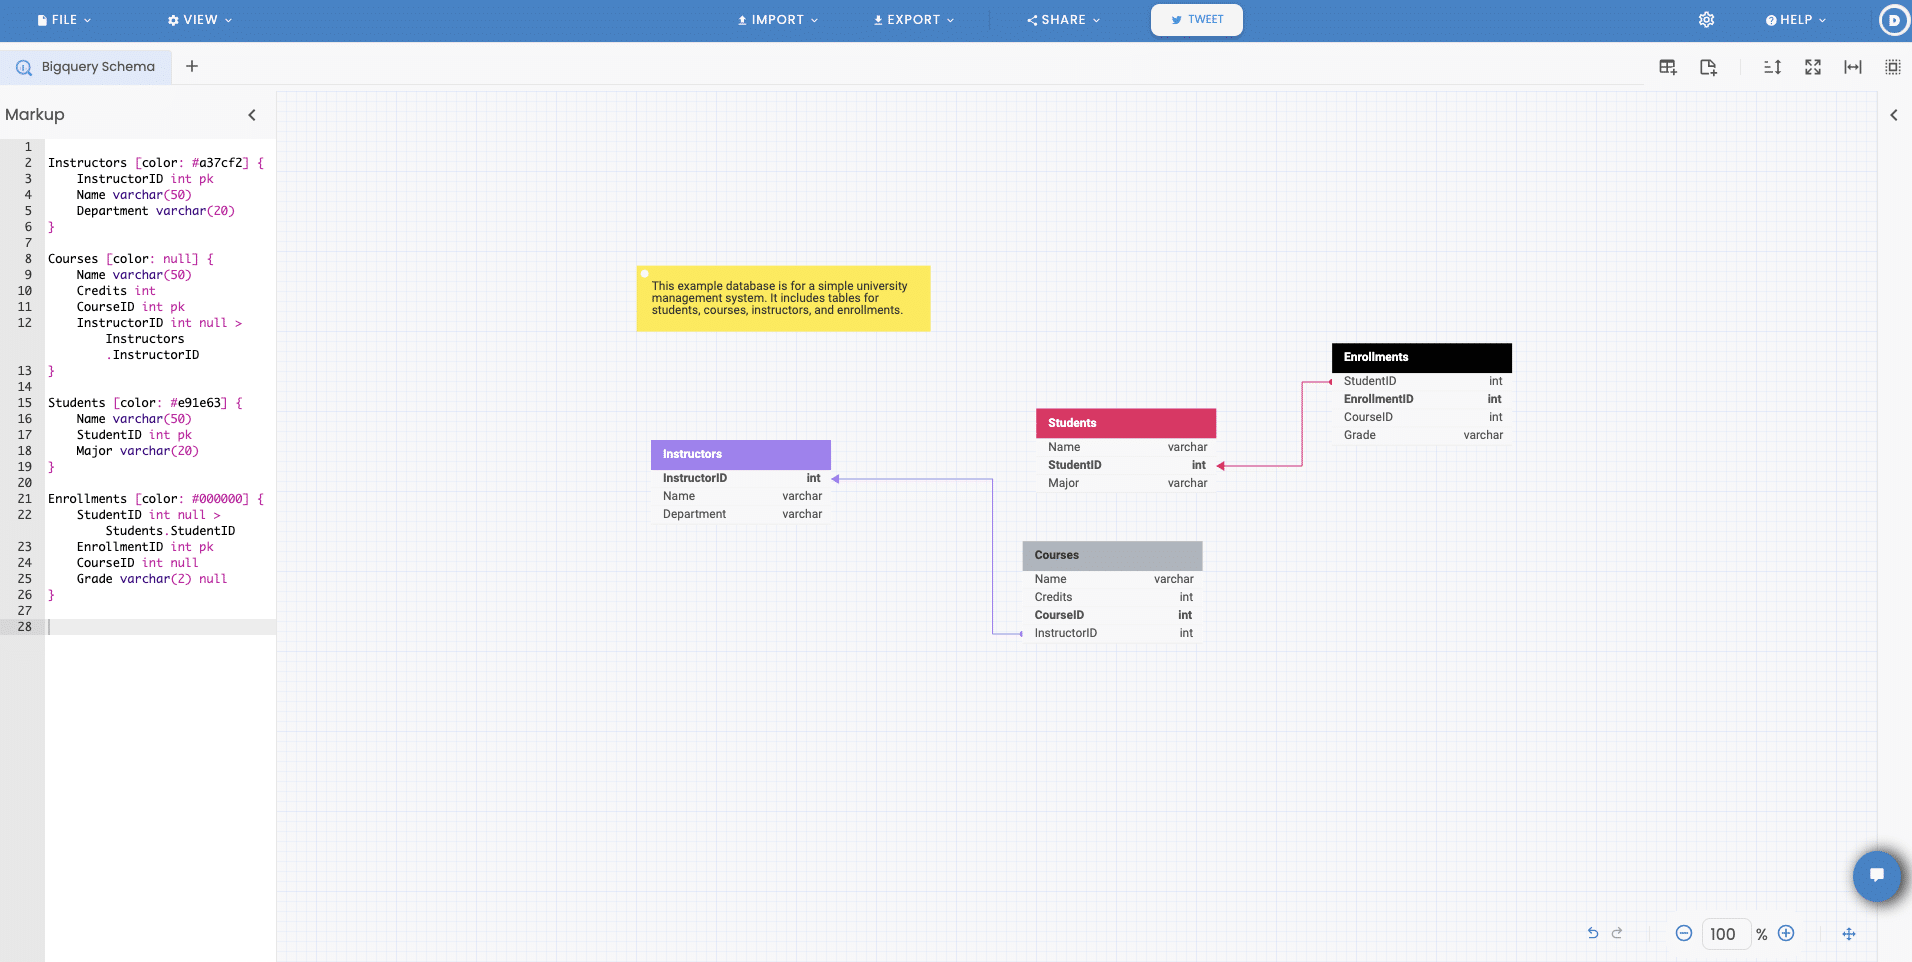This screenshot has width=1912, height=962.
Task: Collapse the Markup editor panel
Action: [x=252, y=114]
